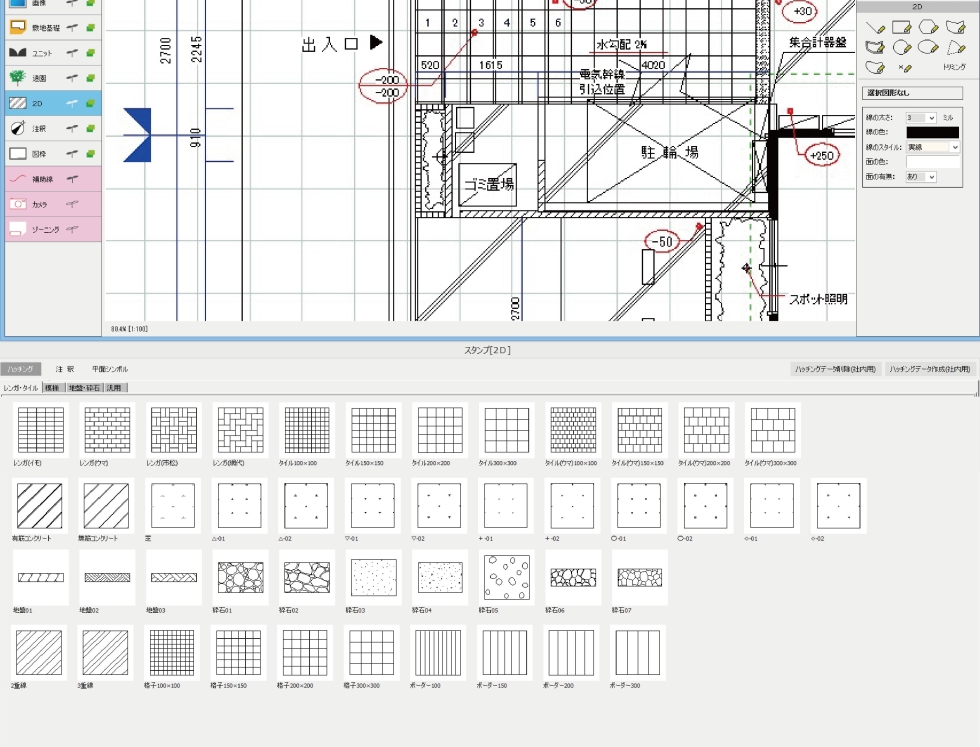Open the 線のスタイル dropdown

point(954,147)
